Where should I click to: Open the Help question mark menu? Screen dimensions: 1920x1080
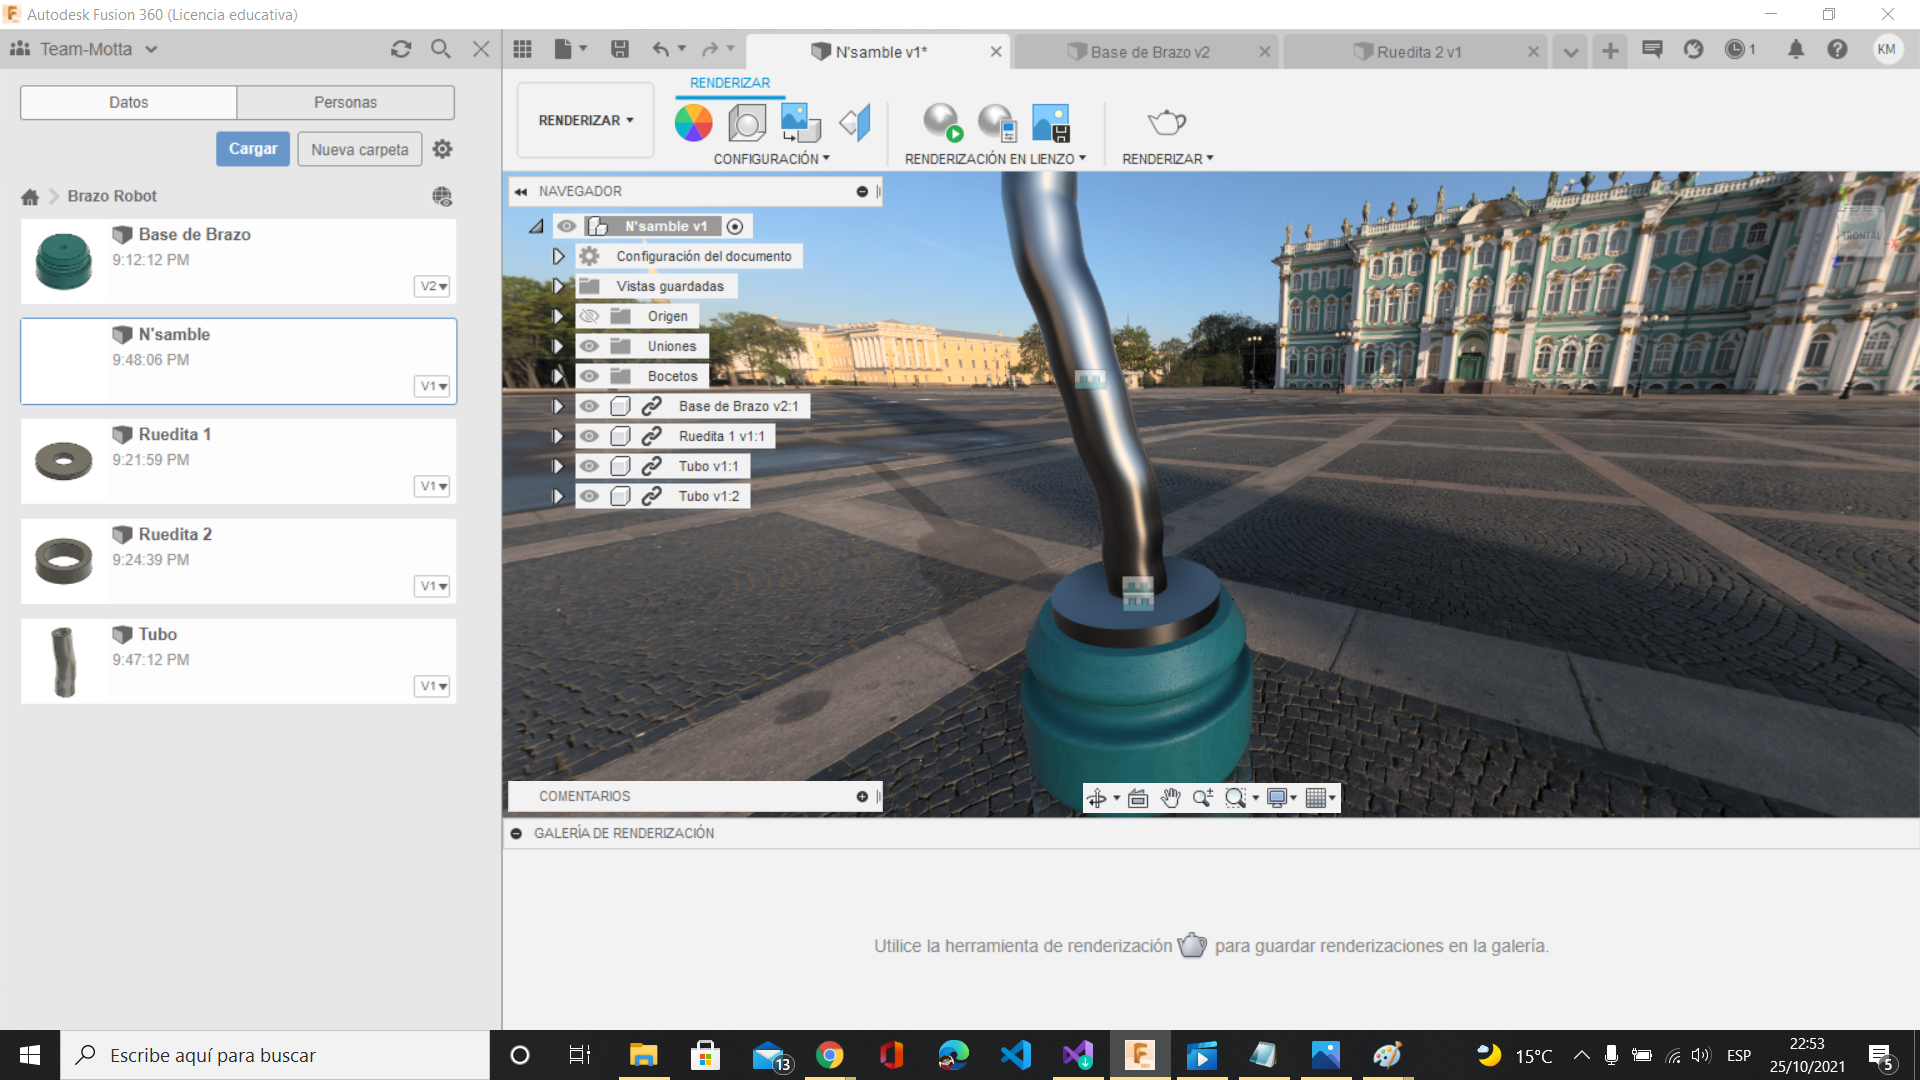point(1837,49)
